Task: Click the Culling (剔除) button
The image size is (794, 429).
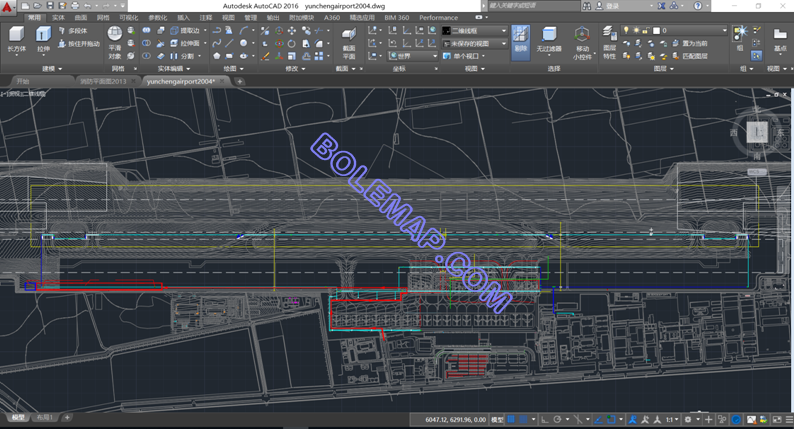Action: click(521, 41)
